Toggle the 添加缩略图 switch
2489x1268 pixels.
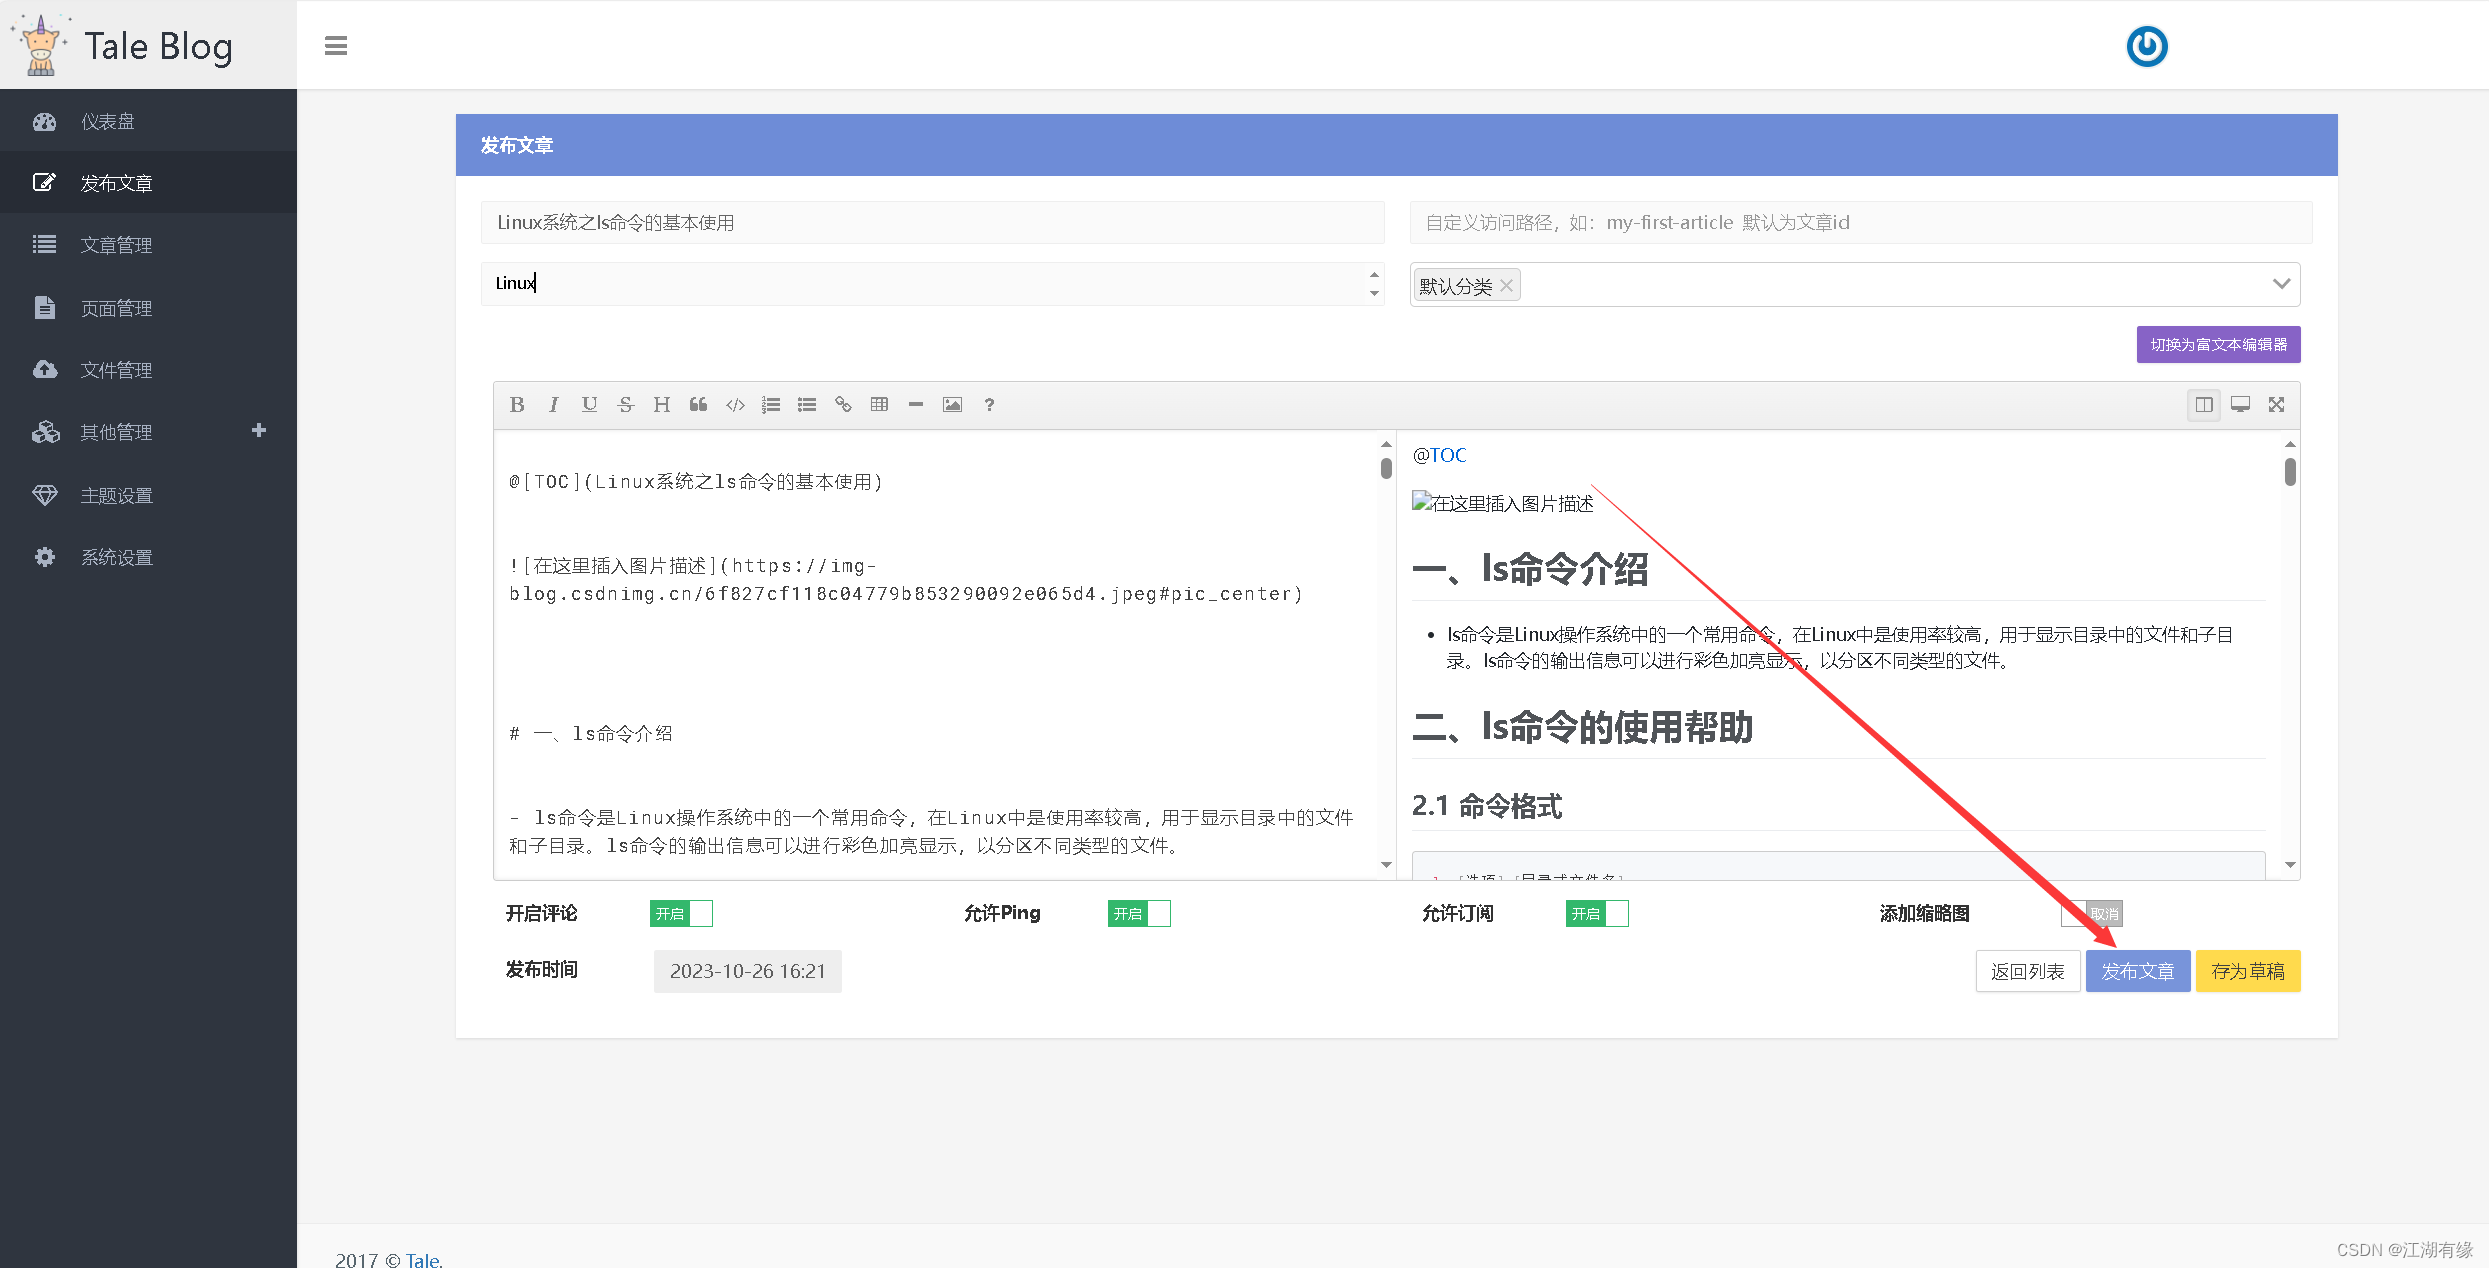2092,913
